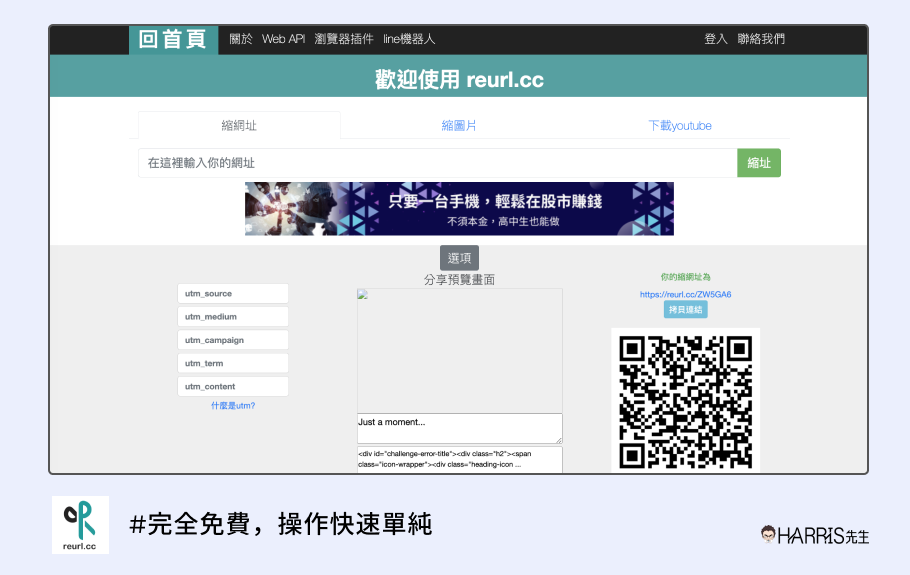
Task: Click the 你的縮網址為 label
Action: pos(685,277)
